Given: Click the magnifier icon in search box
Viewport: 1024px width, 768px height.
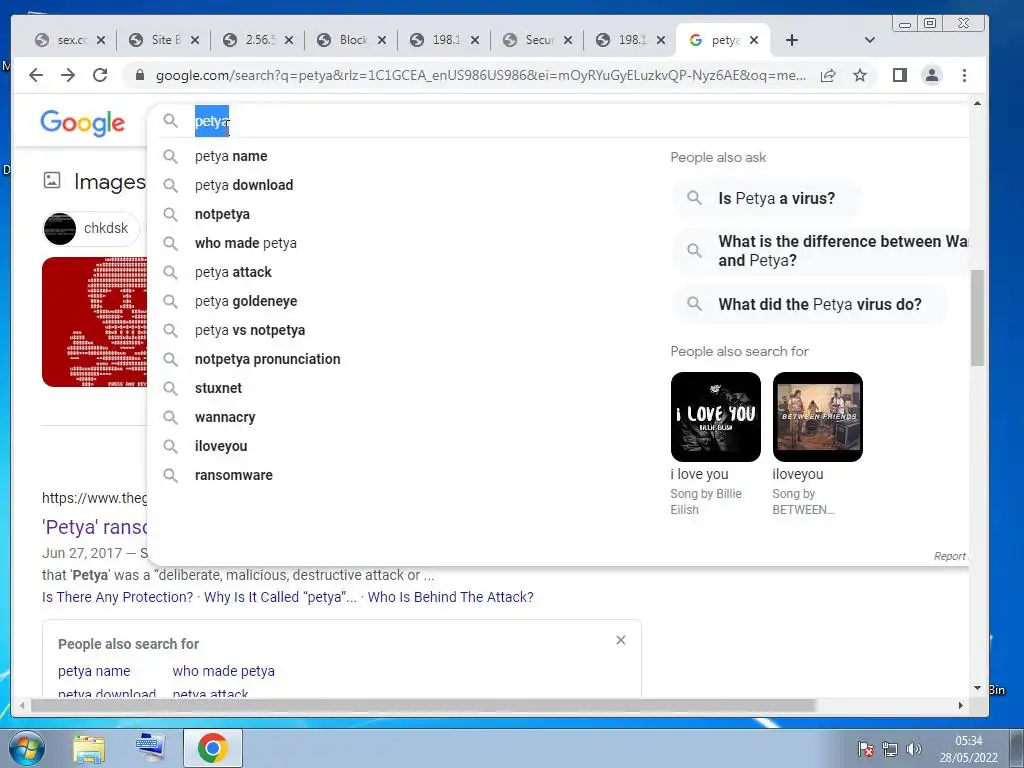Looking at the screenshot, I should [170, 121].
